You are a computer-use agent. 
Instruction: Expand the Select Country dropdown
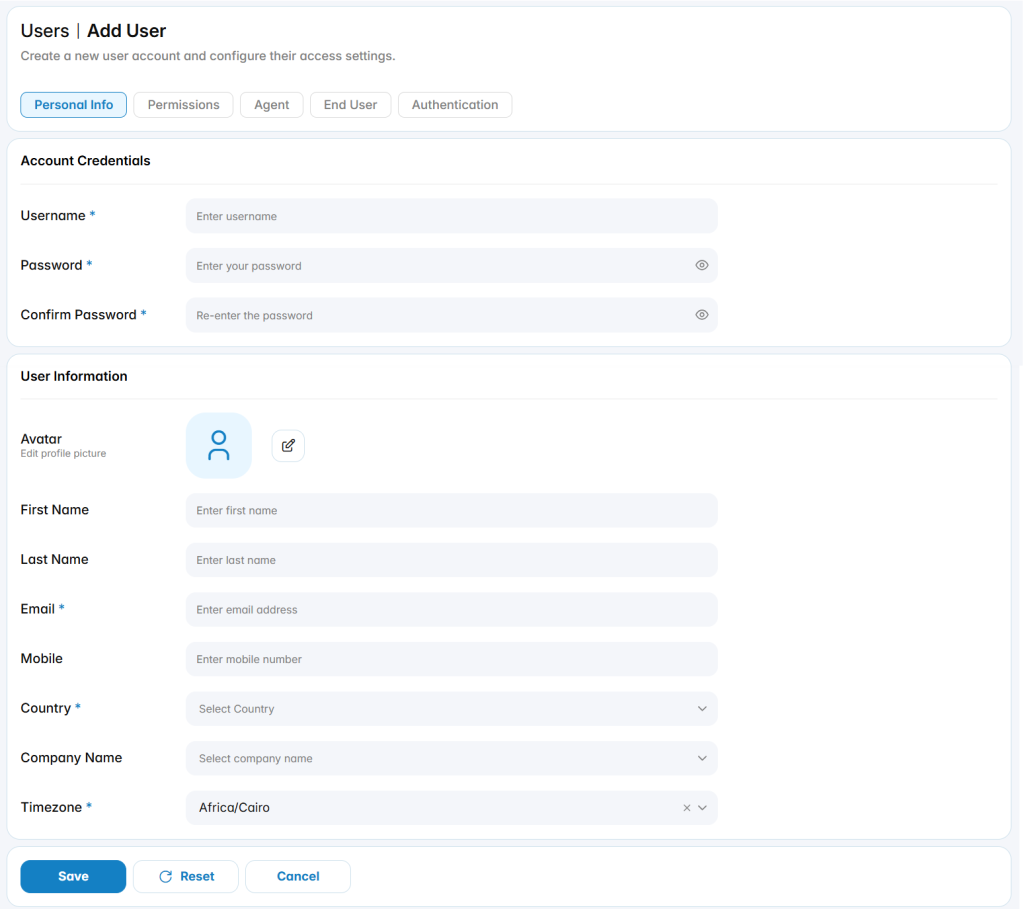(451, 709)
